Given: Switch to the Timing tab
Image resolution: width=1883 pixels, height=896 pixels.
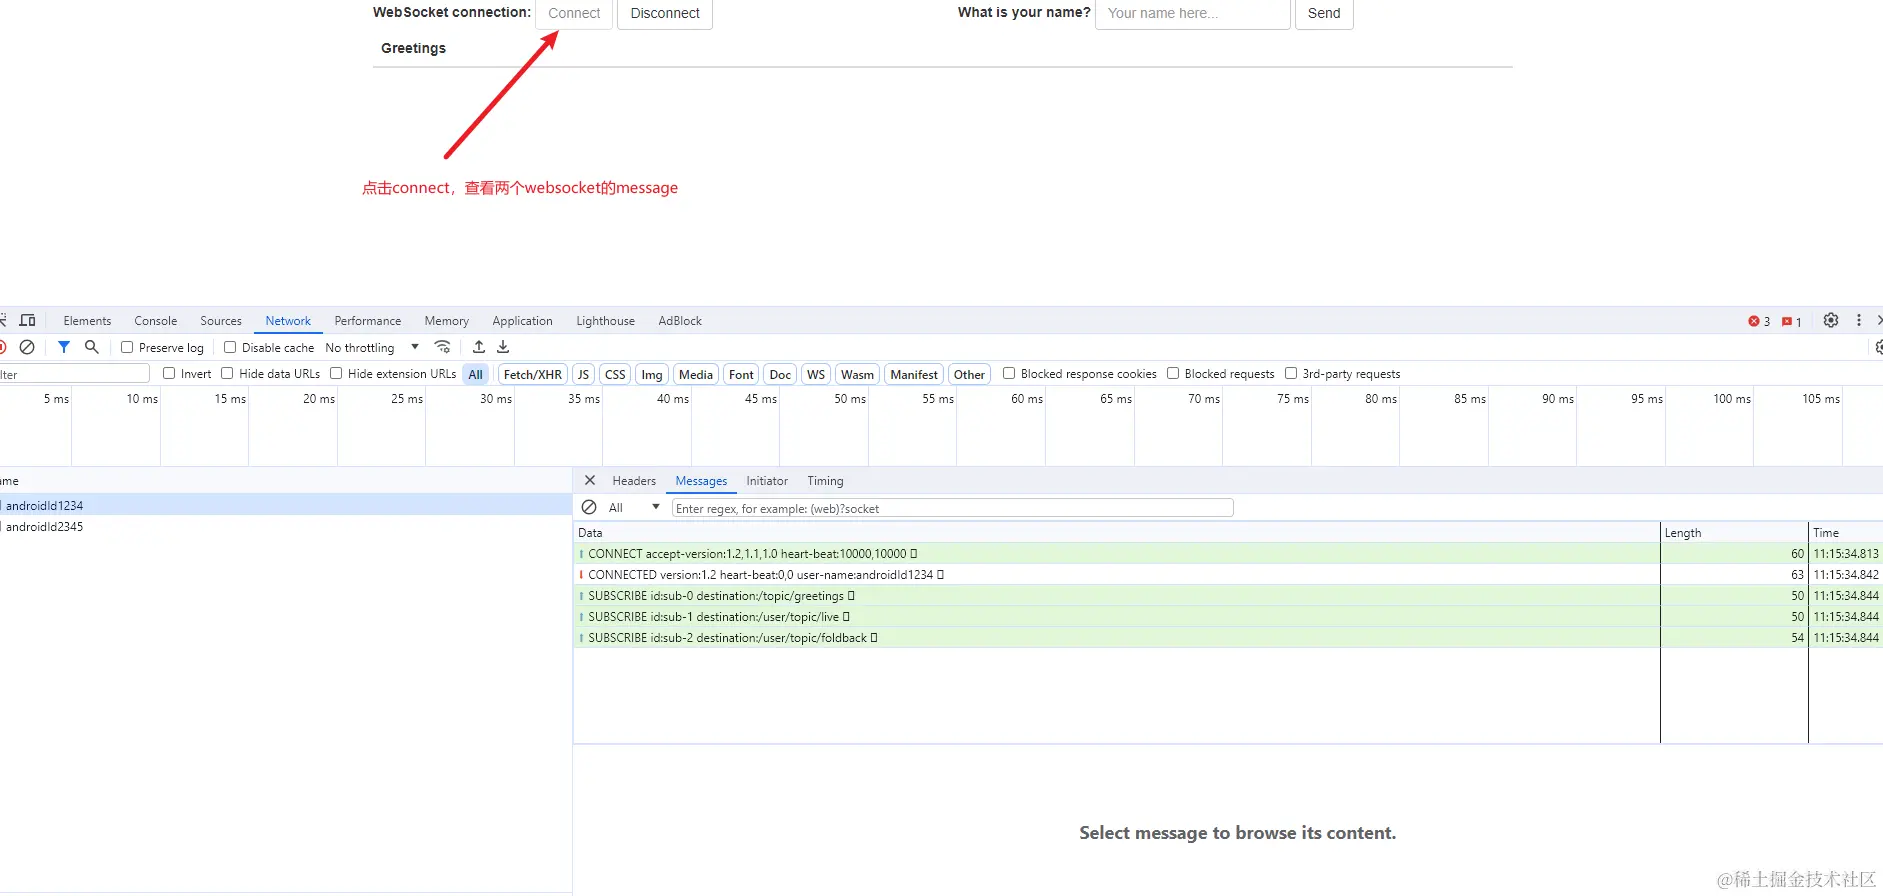Looking at the screenshot, I should click(825, 481).
